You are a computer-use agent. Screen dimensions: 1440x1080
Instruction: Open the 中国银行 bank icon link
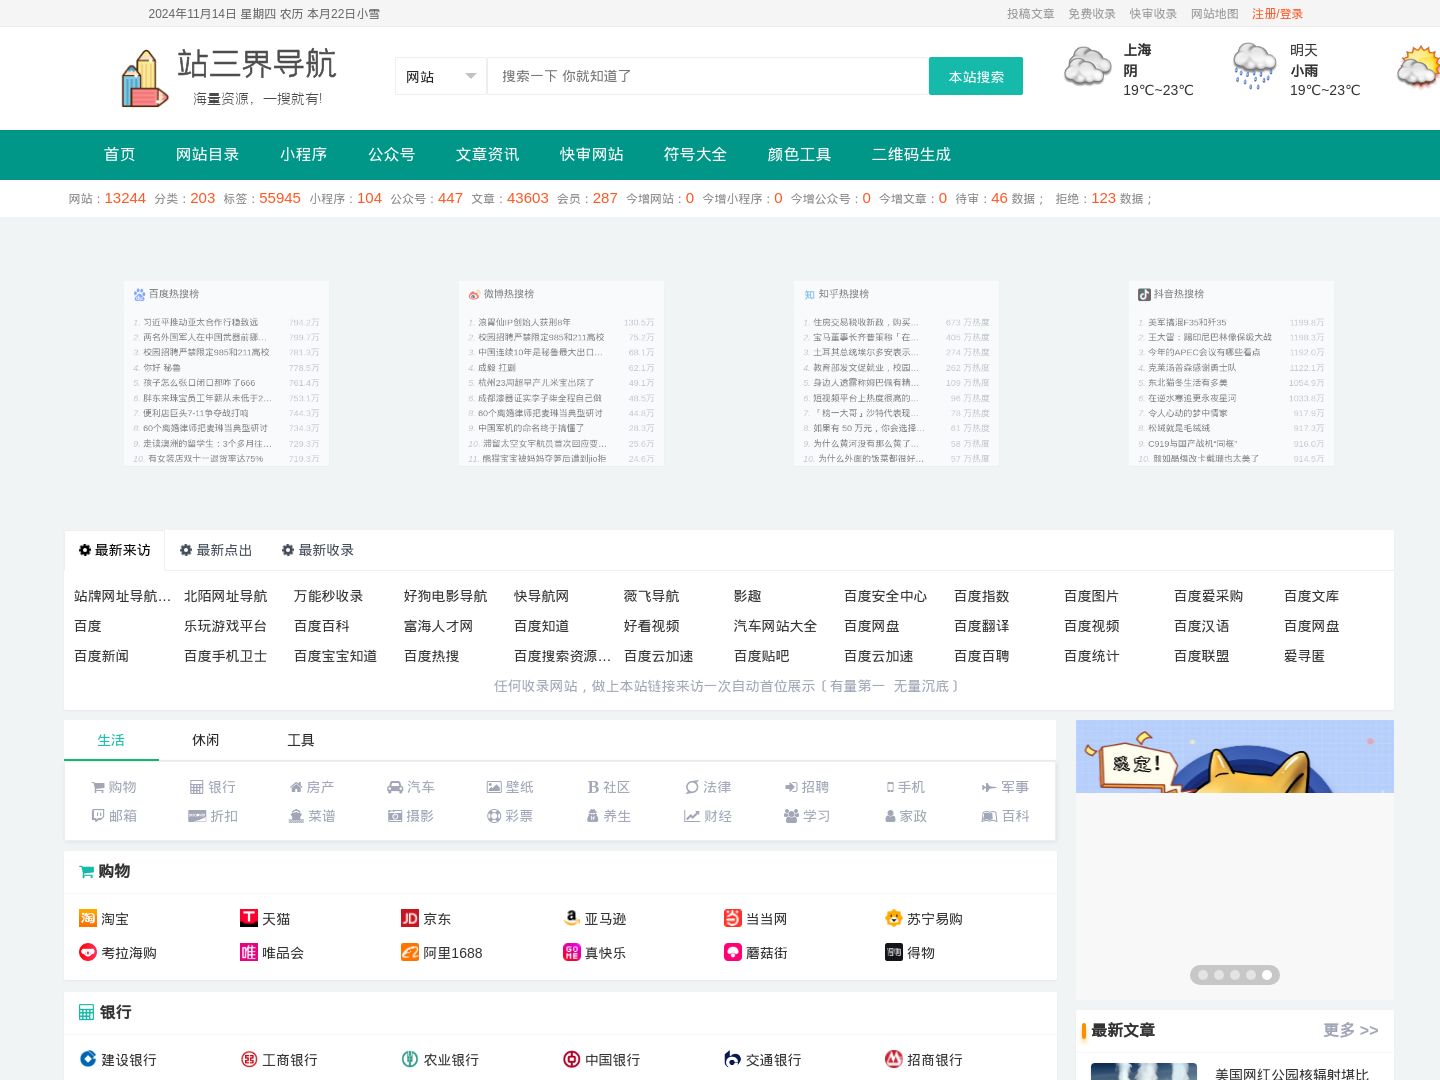572,1059
